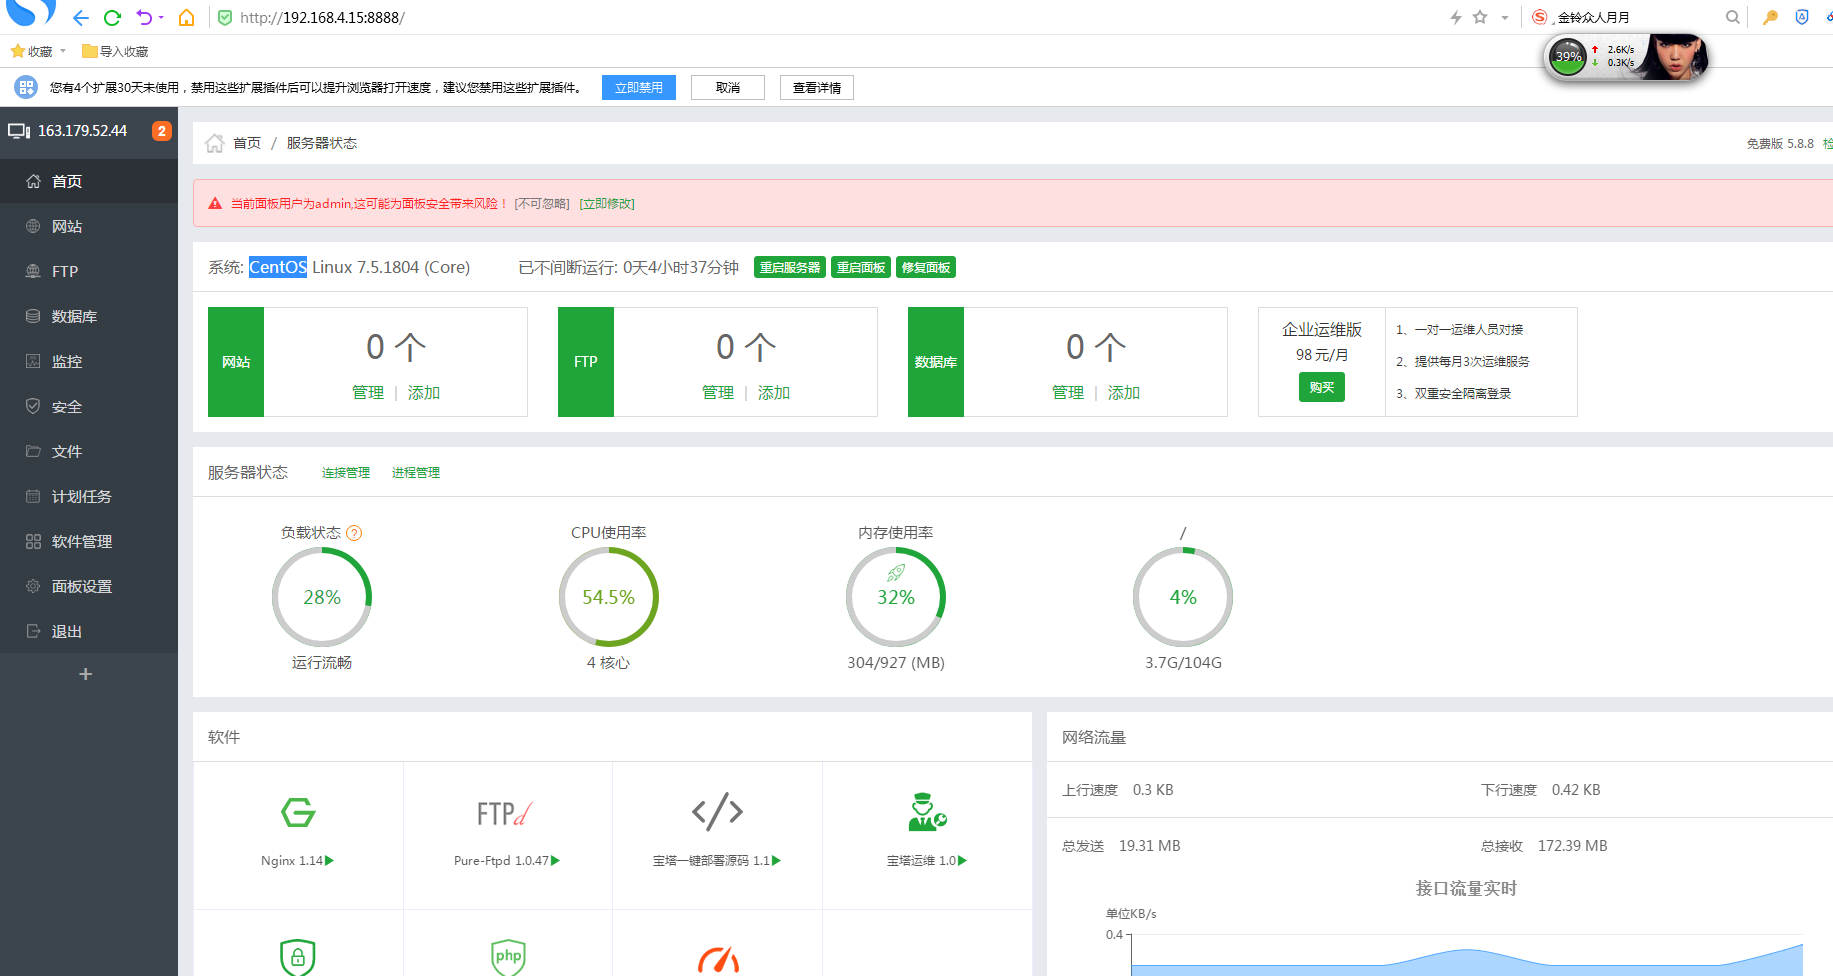Open 安全 in the left sidebar

(89, 406)
